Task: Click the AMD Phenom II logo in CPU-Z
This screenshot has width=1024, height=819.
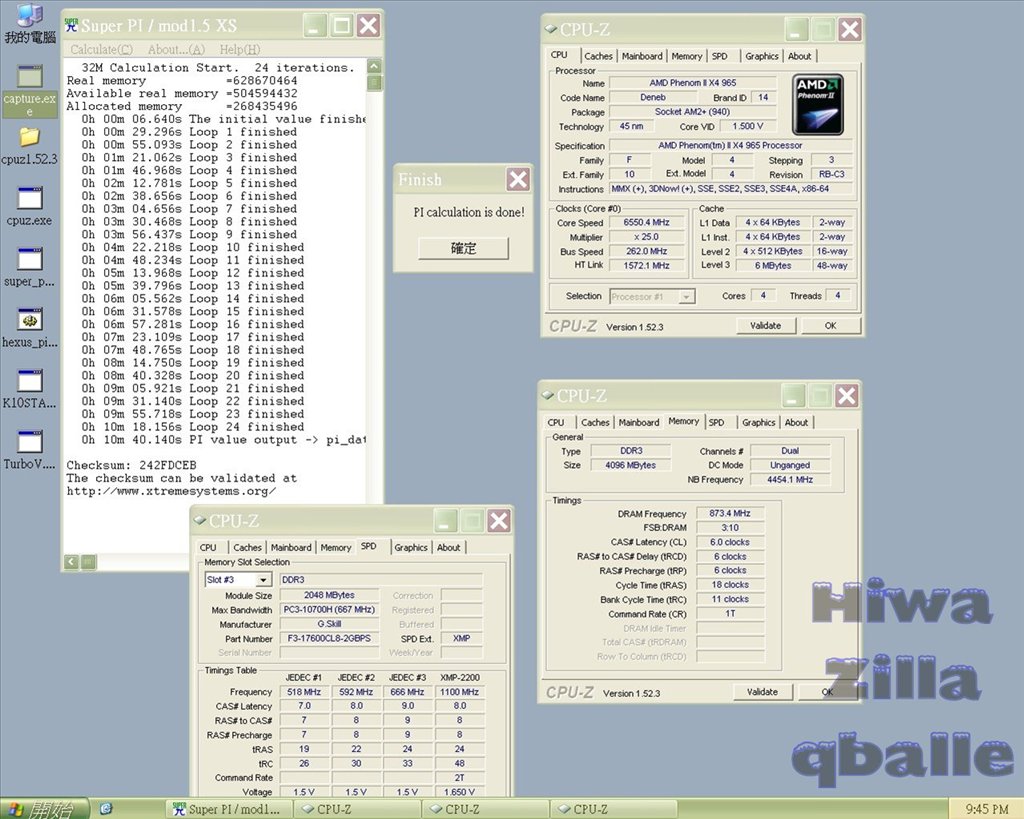Action: pos(817,104)
